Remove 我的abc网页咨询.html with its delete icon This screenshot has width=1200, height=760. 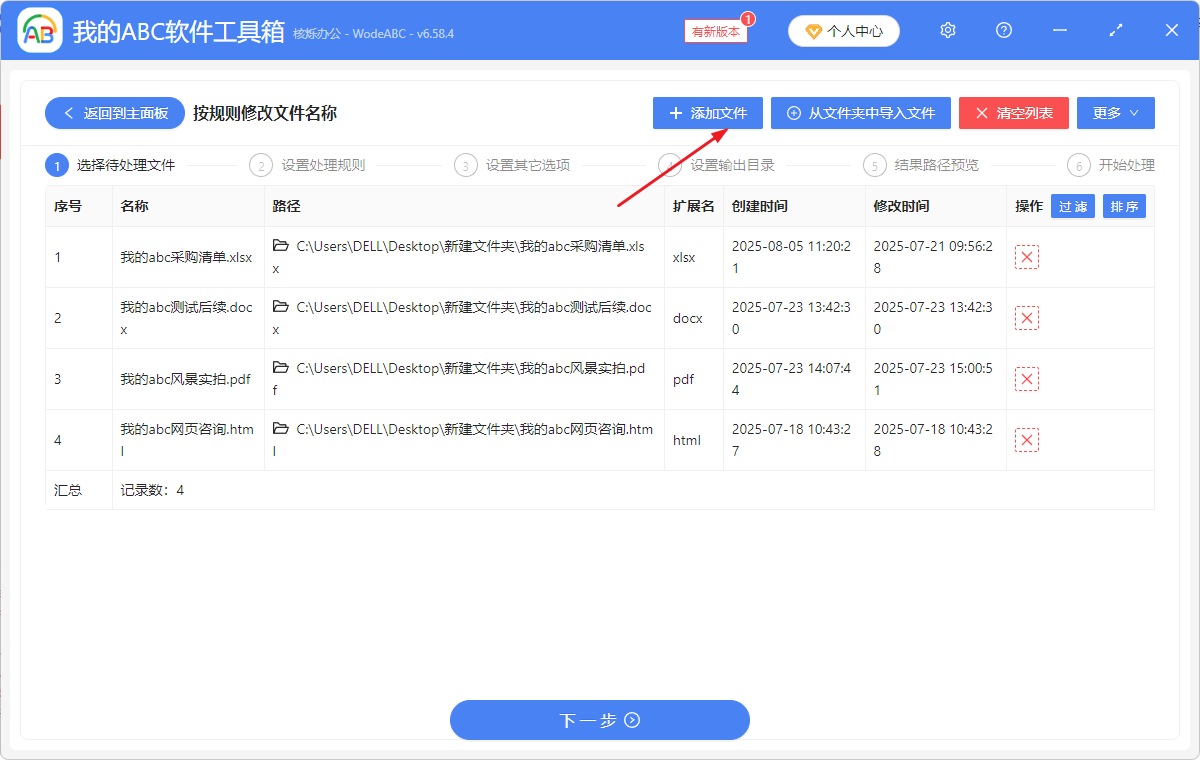(x=1027, y=439)
